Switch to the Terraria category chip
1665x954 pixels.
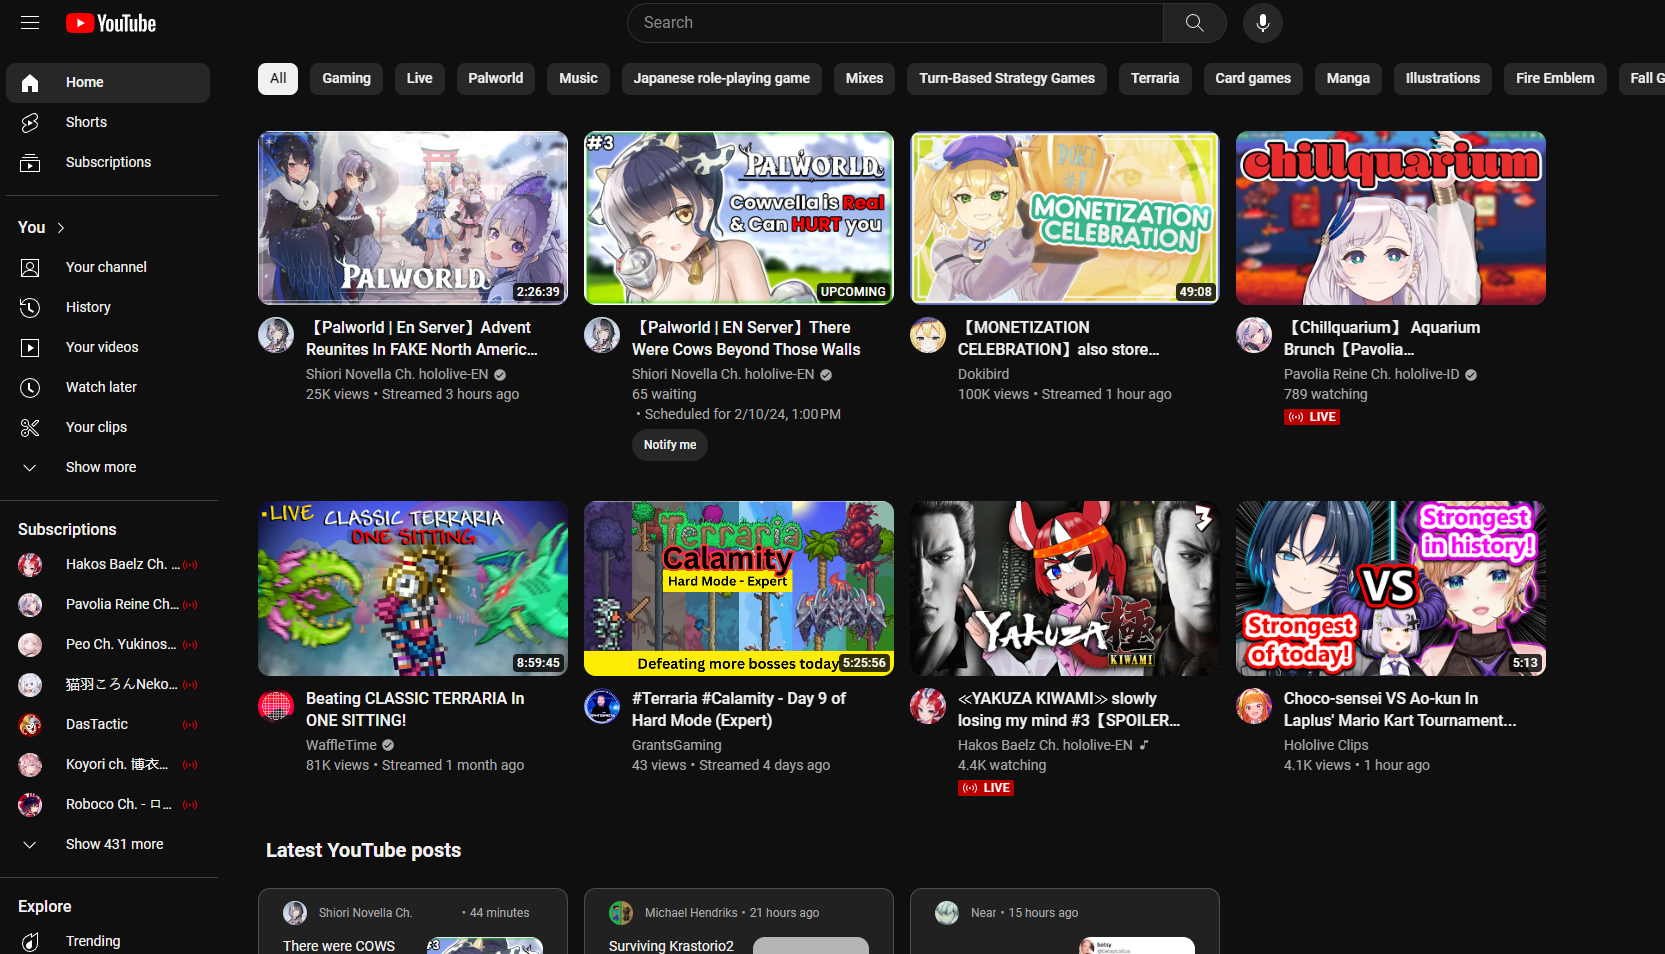tap(1154, 78)
